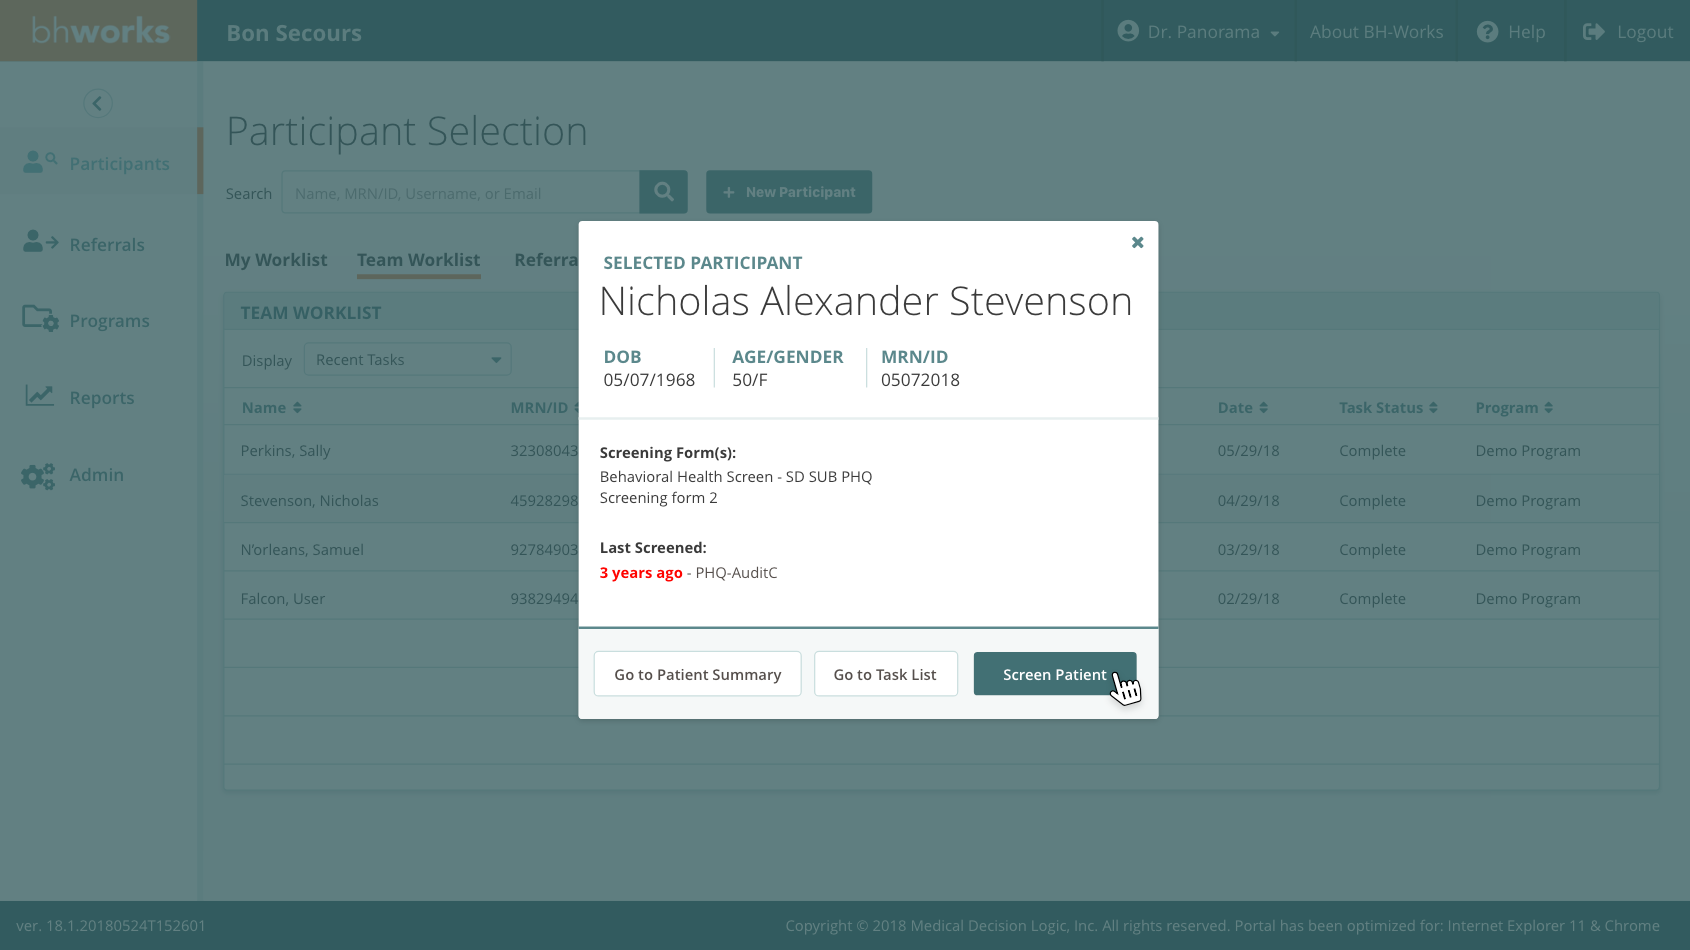
Task: Sort the worklist by Program column
Action: click(x=1514, y=408)
